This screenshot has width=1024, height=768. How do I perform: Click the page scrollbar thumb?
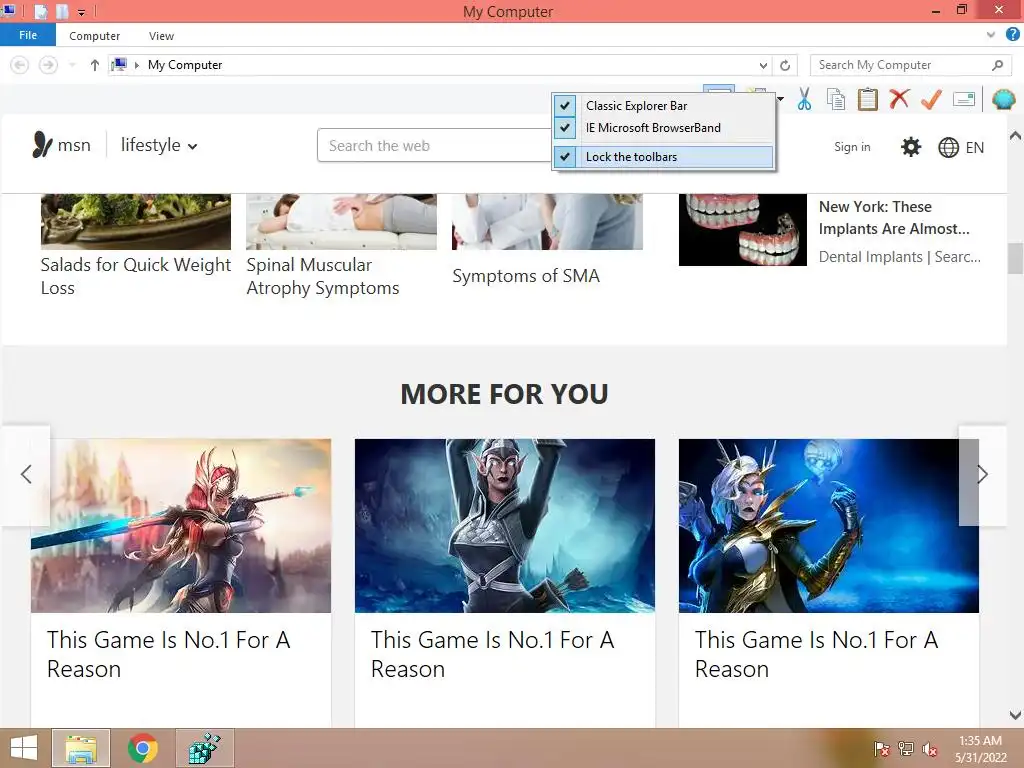click(x=1015, y=258)
